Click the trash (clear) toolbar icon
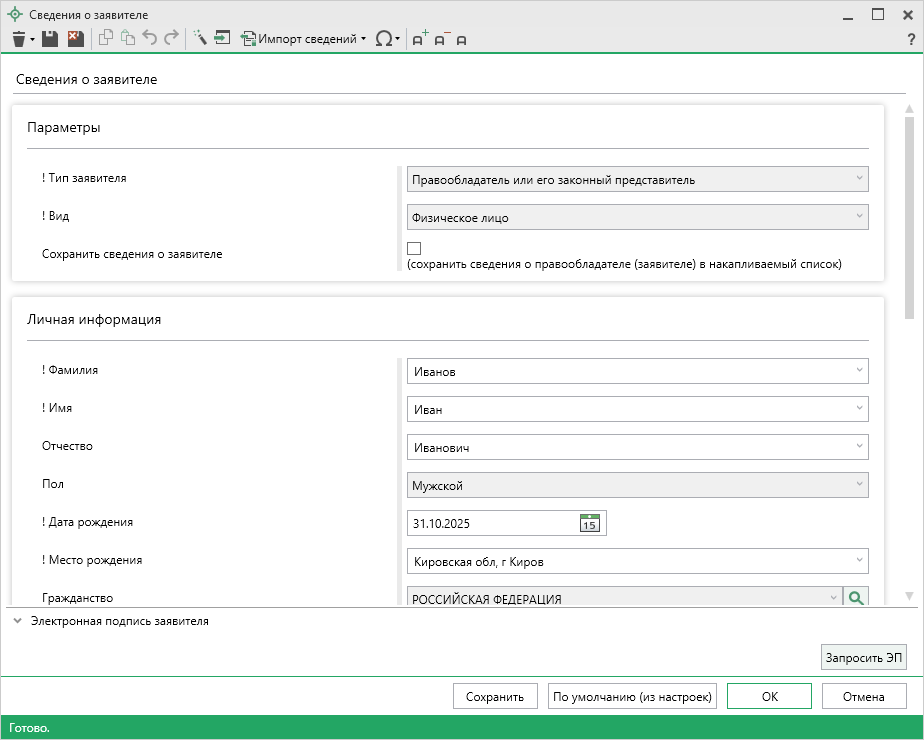924x740 pixels. 18,39
